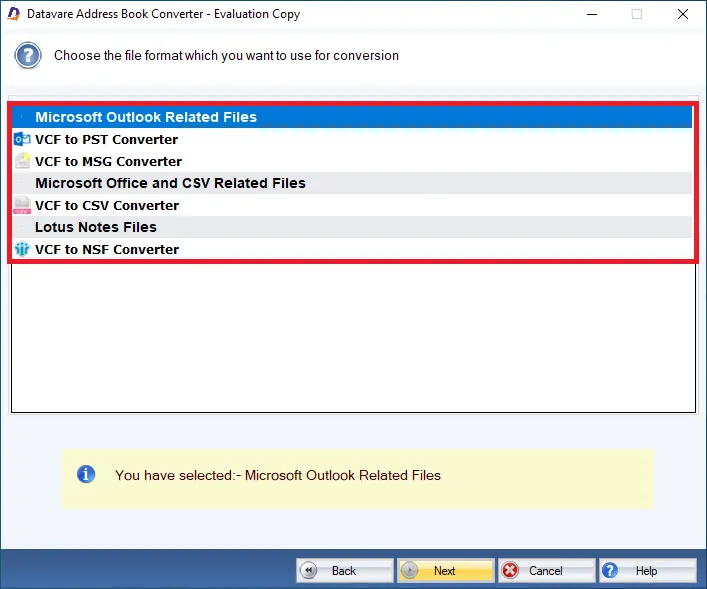The height and width of the screenshot is (589, 707).
Task: Click the 'You have selected' status message
Action: pos(278,475)
